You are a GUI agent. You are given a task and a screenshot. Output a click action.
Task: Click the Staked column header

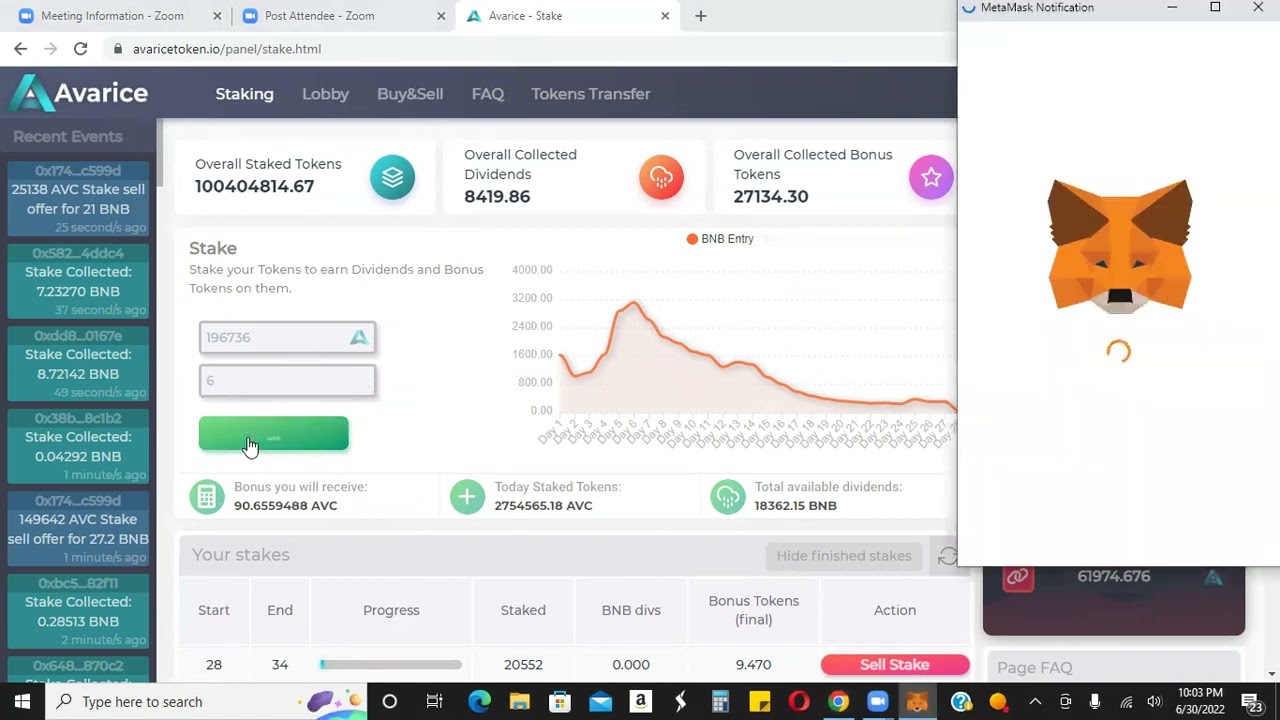(523, 610)
